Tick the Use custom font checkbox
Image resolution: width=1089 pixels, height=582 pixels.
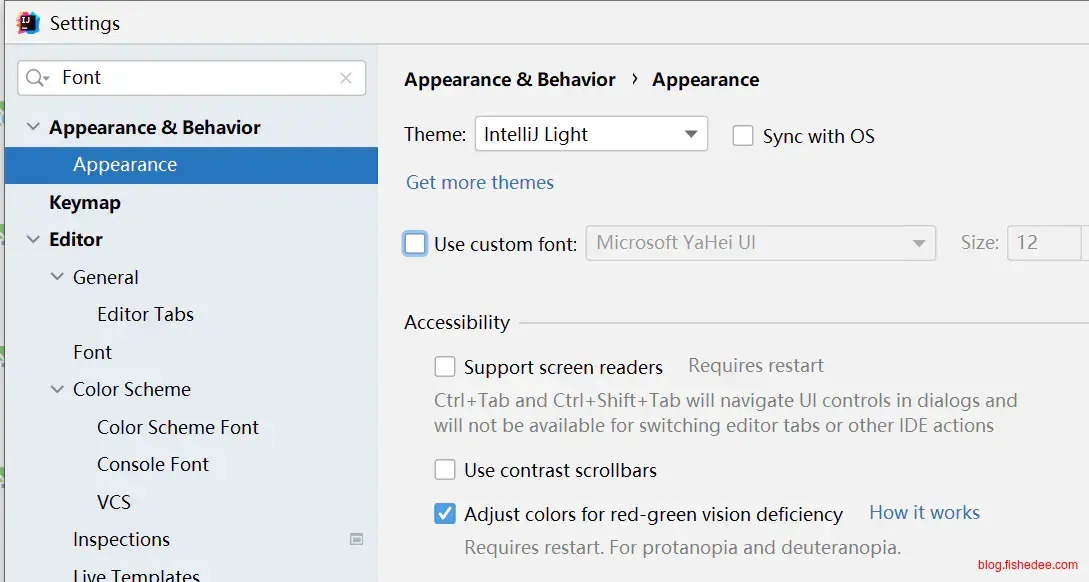click(415, 243)
